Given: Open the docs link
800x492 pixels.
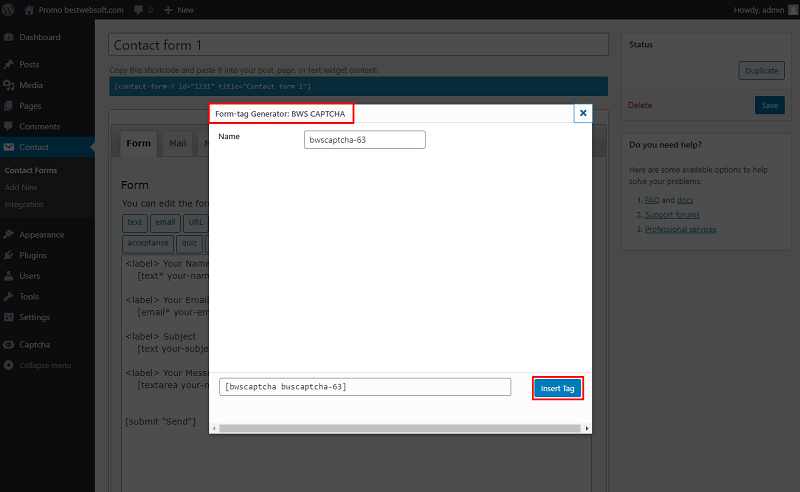Looking at the screenshot, I should coord(685,200).
